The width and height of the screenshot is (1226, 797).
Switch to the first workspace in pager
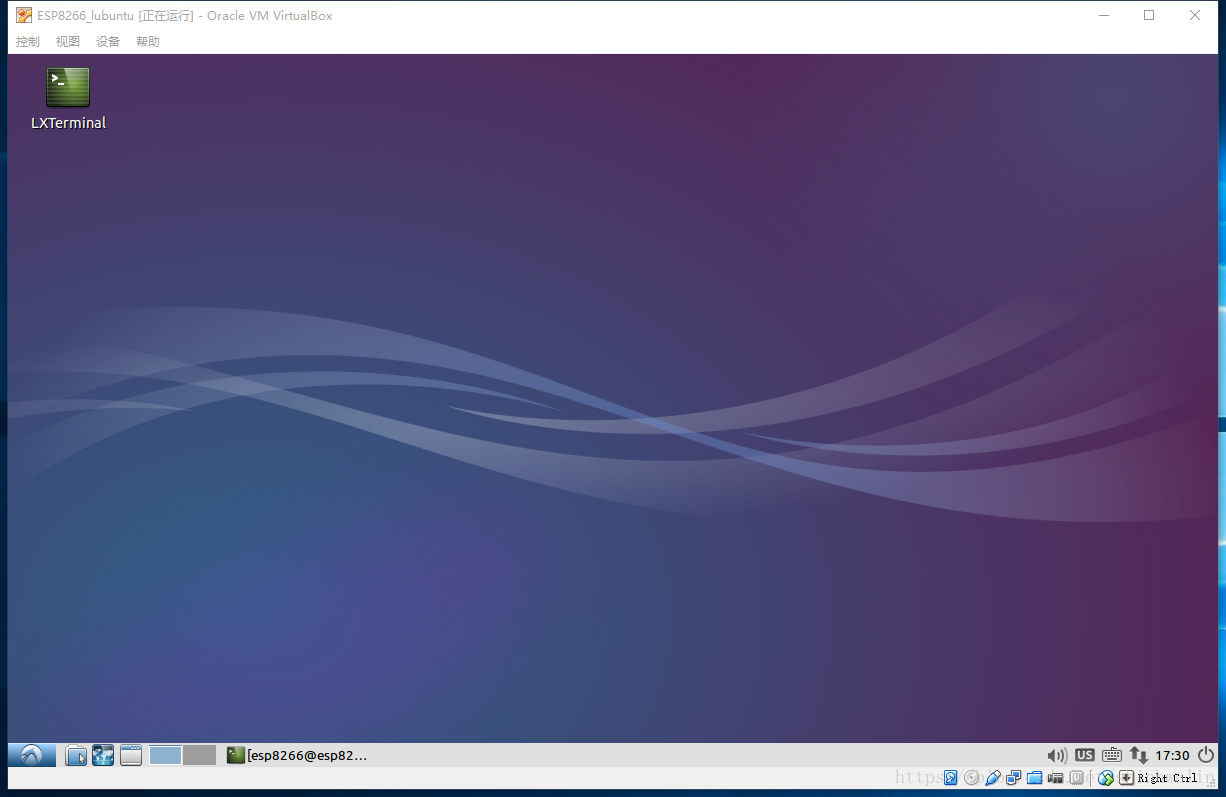[x=165, y=755]
